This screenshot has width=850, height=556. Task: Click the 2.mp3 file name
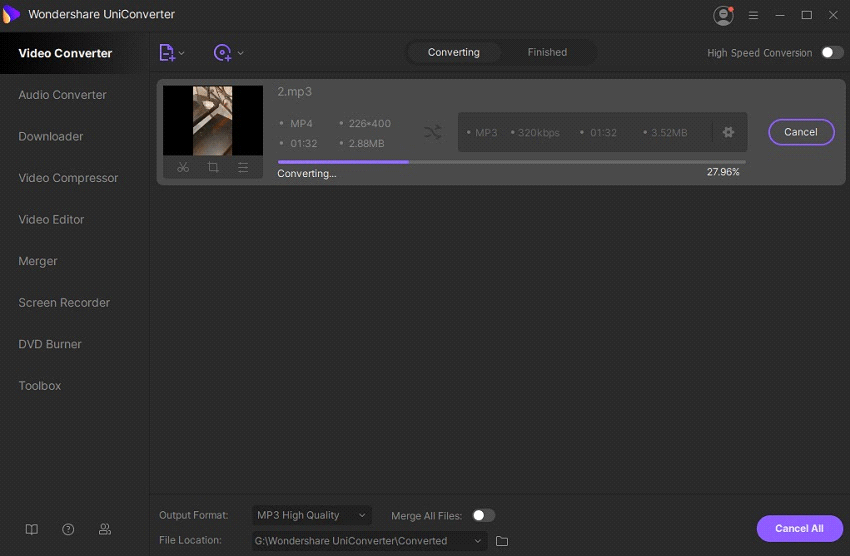pos(294,92)
